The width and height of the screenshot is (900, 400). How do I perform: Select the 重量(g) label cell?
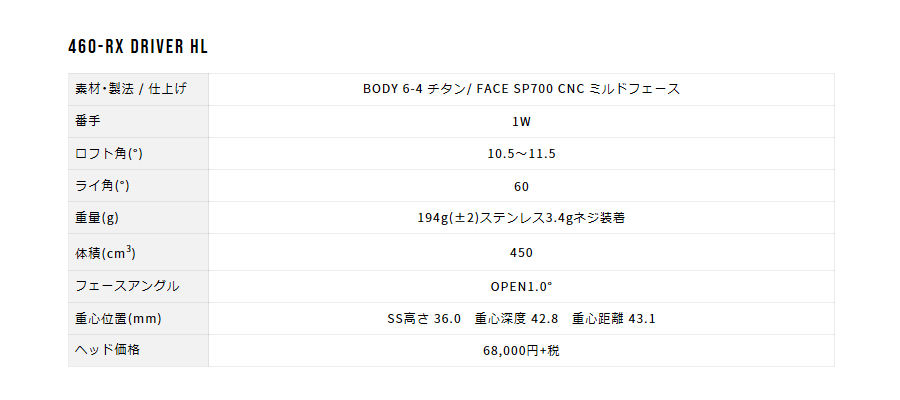click(x=138, y=218)
